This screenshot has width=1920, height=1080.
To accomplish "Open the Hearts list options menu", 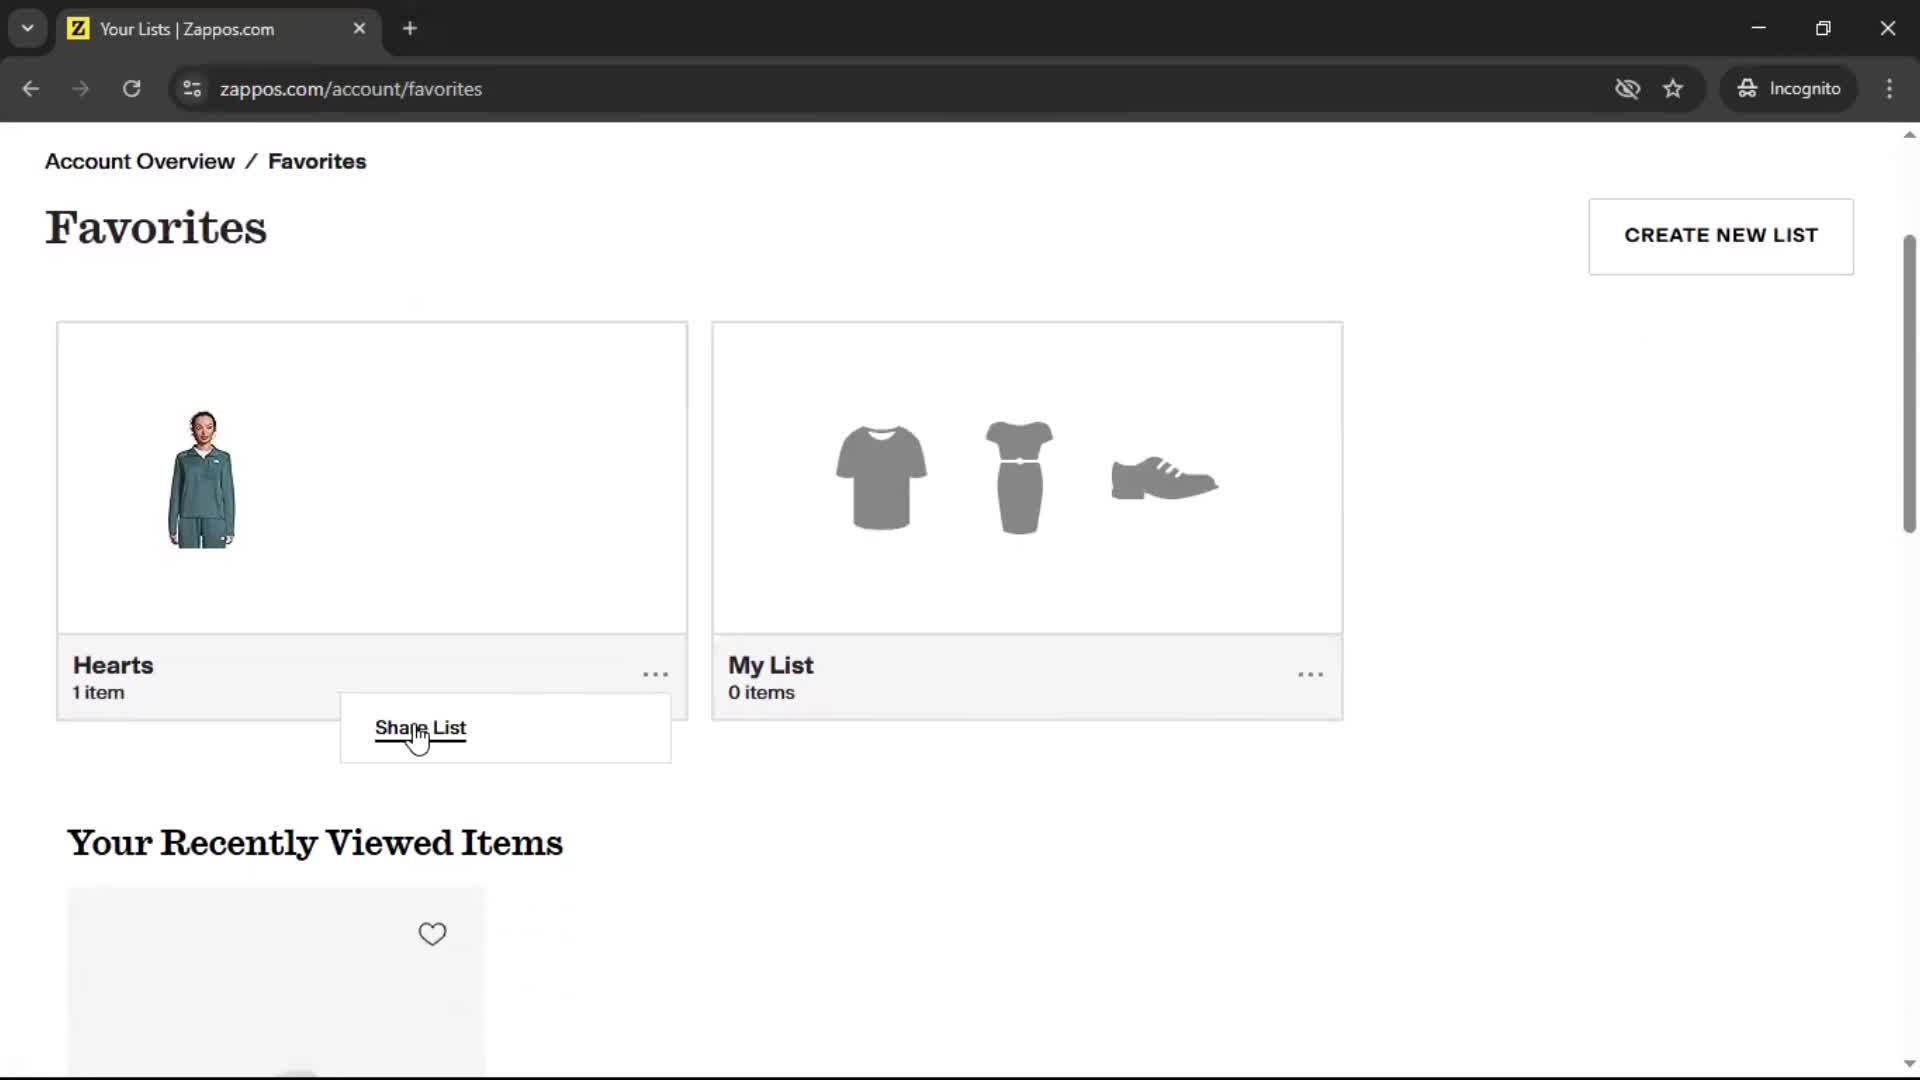I will pos(655,675).
